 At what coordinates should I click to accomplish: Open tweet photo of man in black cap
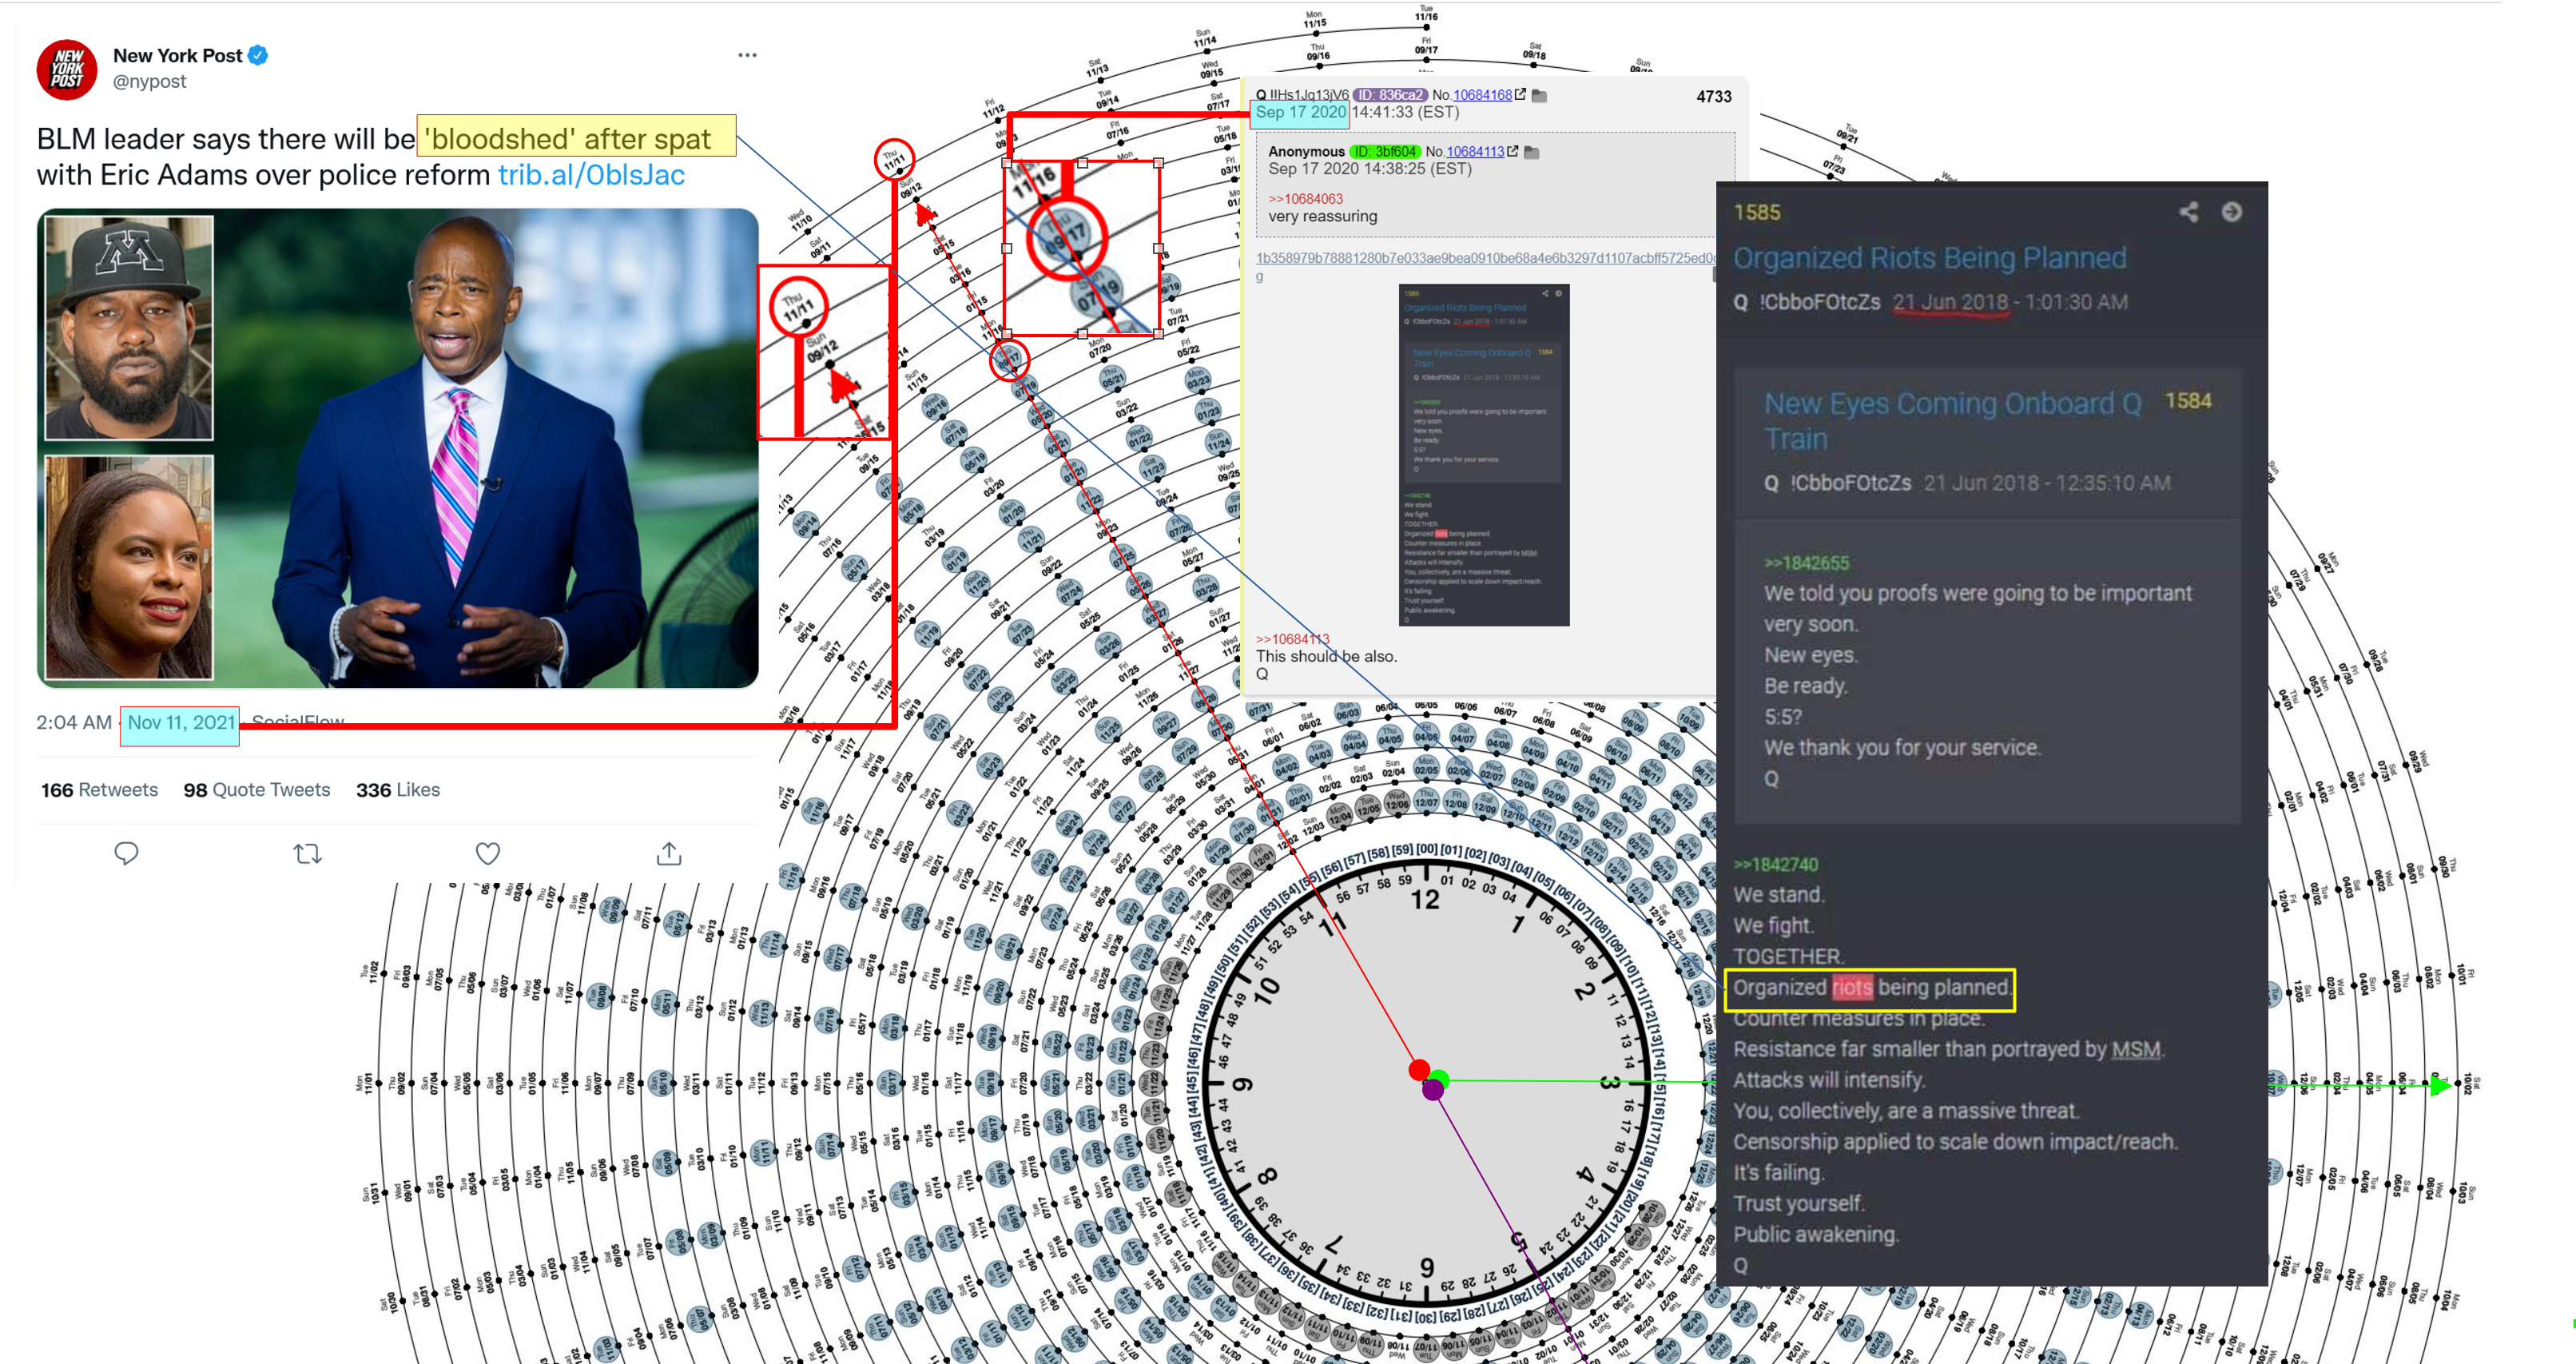point(128,327)
